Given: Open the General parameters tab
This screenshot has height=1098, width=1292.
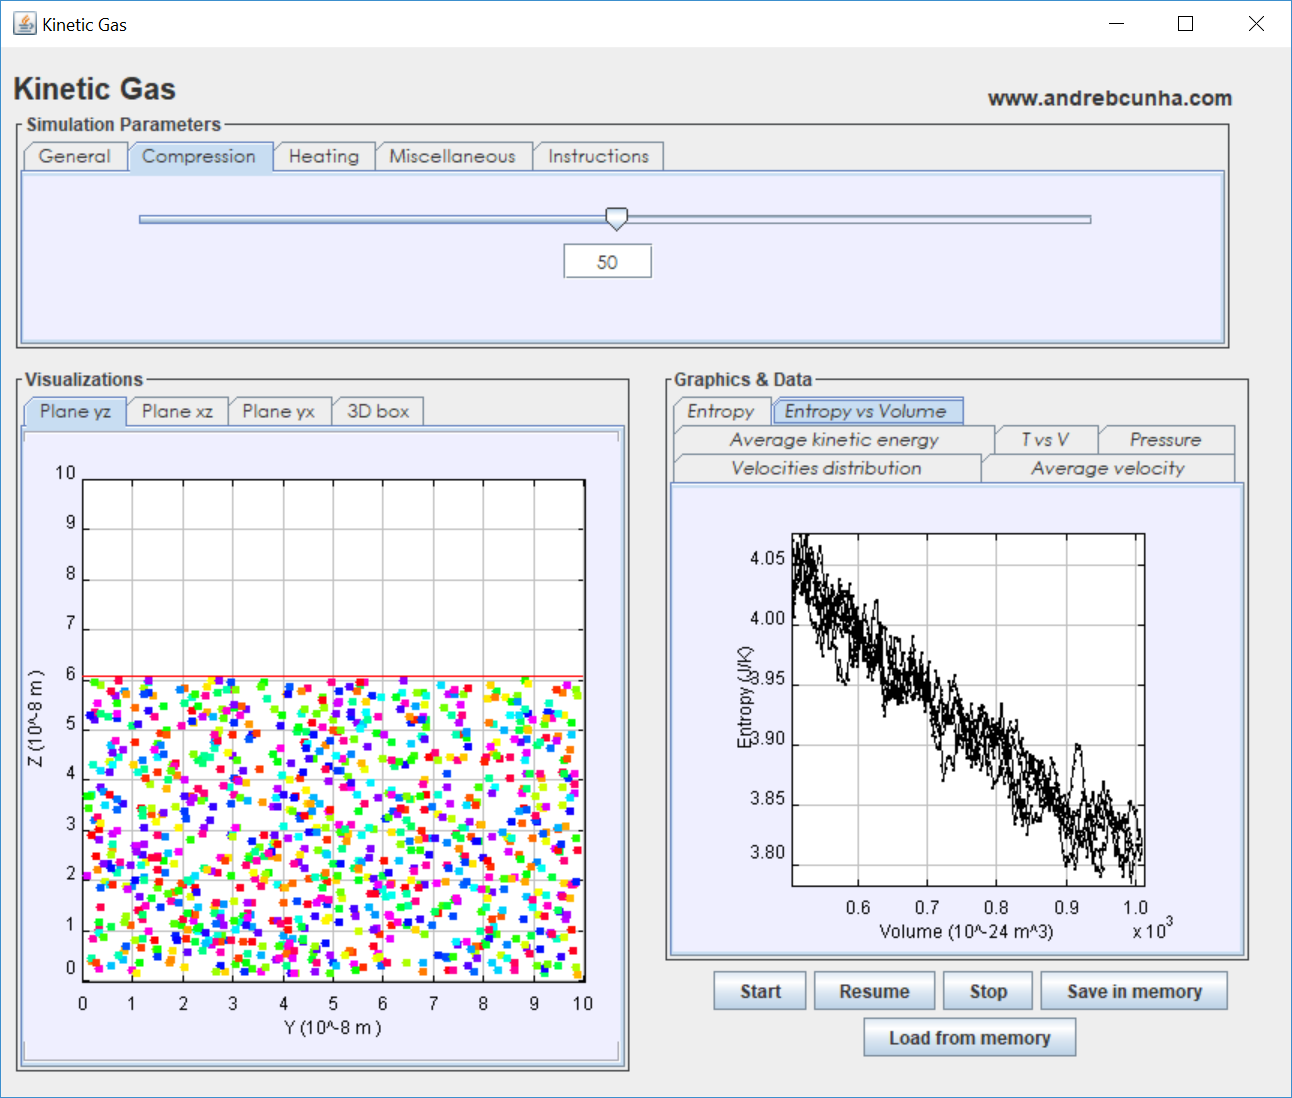Looking at the screenshot, I should (x=75, y=156).
